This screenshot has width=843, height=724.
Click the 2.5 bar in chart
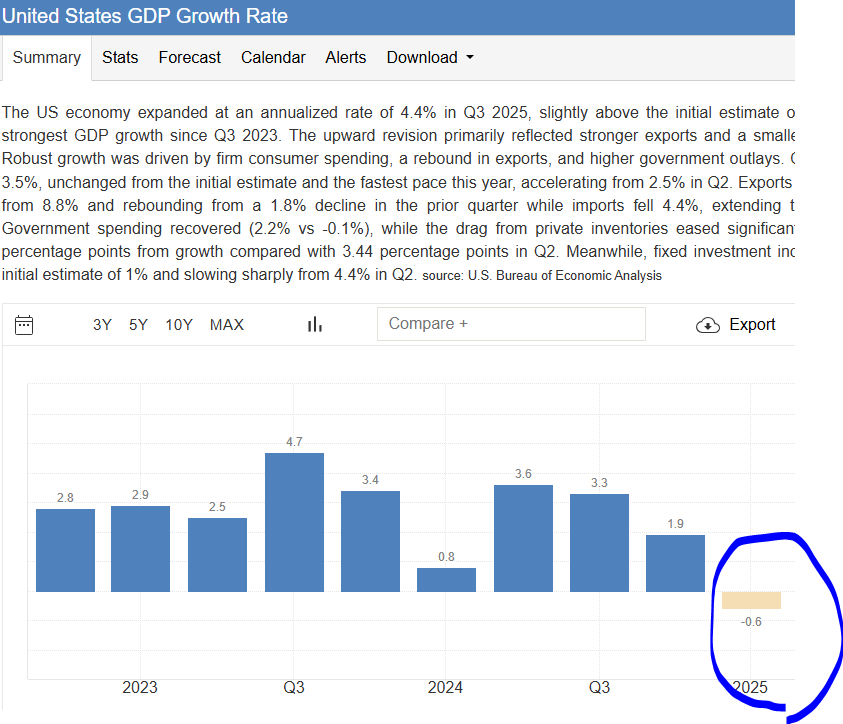pos(217,555)
